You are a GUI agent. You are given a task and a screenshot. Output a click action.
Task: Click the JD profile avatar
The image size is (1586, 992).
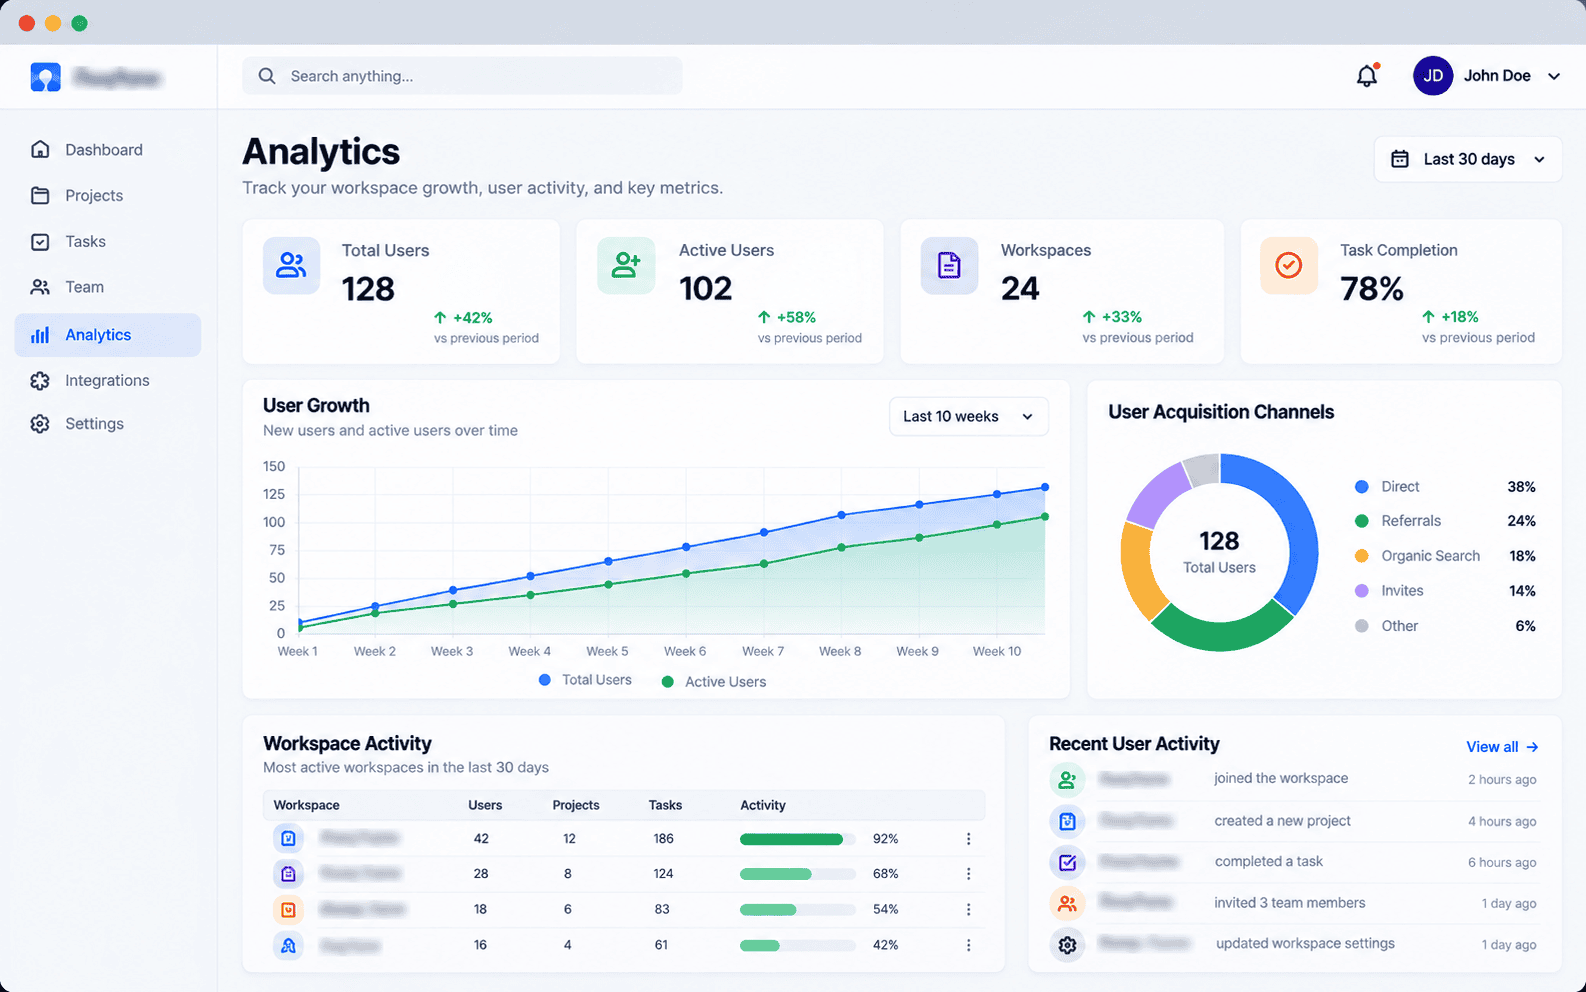tap(1433, 76)
